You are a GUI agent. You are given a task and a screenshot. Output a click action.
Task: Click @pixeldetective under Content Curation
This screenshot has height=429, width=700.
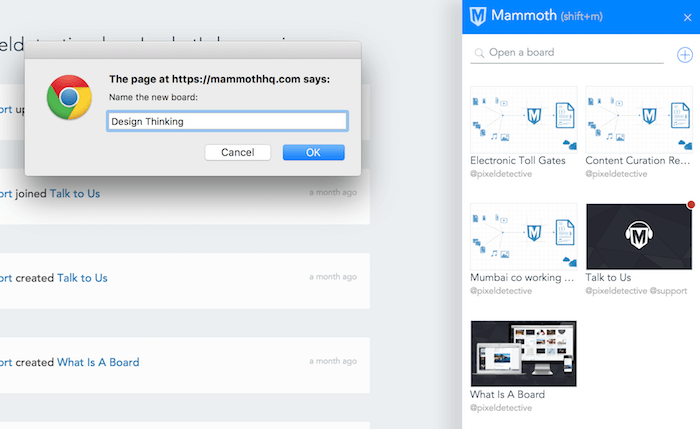(x=616, y=174)
